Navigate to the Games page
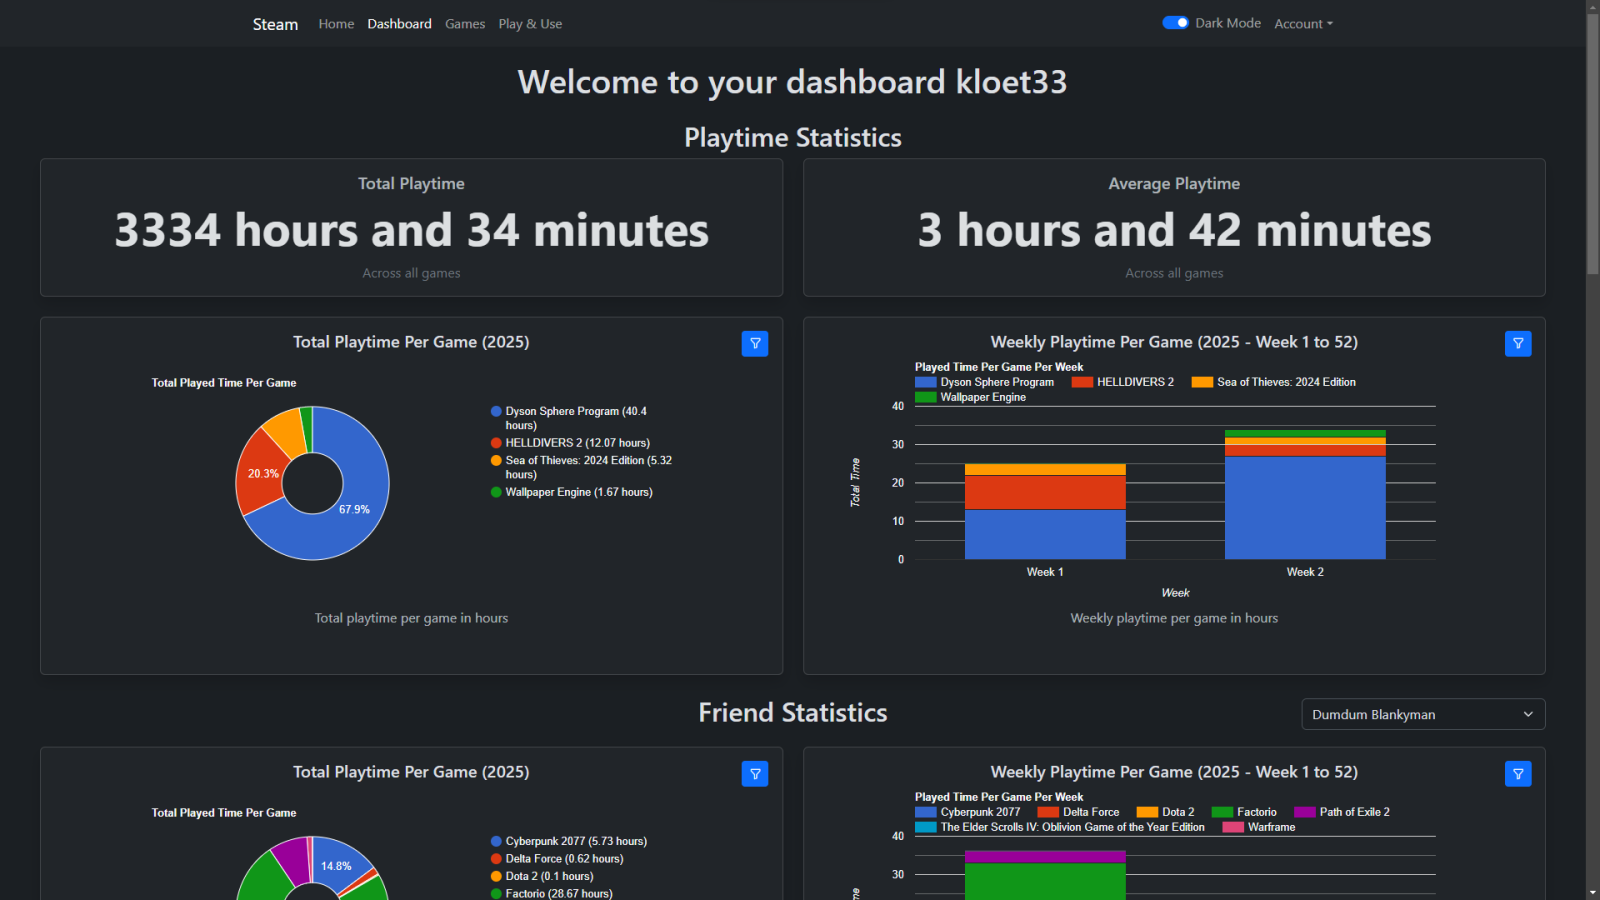The image size is (1600, 900). [x=465, y=23]
